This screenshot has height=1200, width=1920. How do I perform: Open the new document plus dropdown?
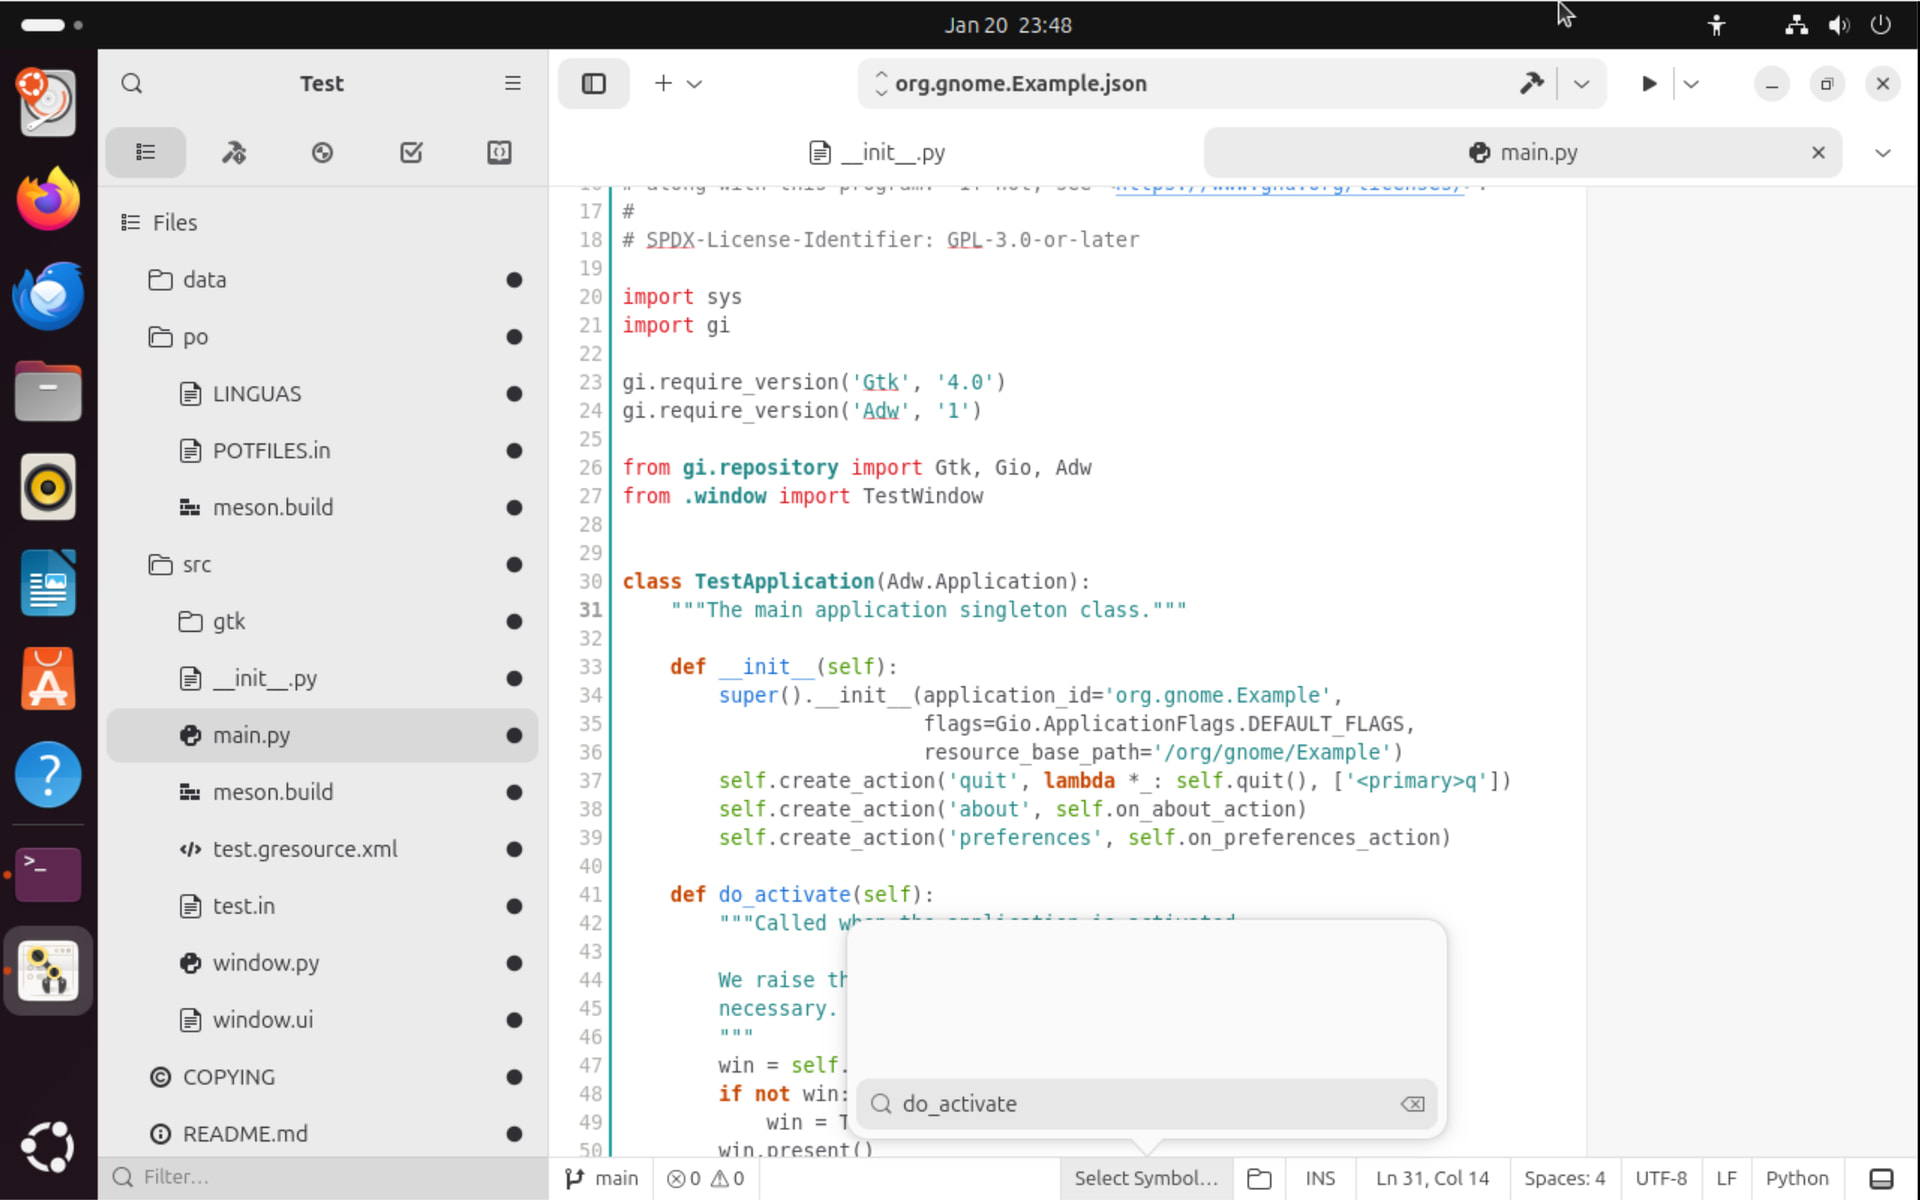pos(678,84)
